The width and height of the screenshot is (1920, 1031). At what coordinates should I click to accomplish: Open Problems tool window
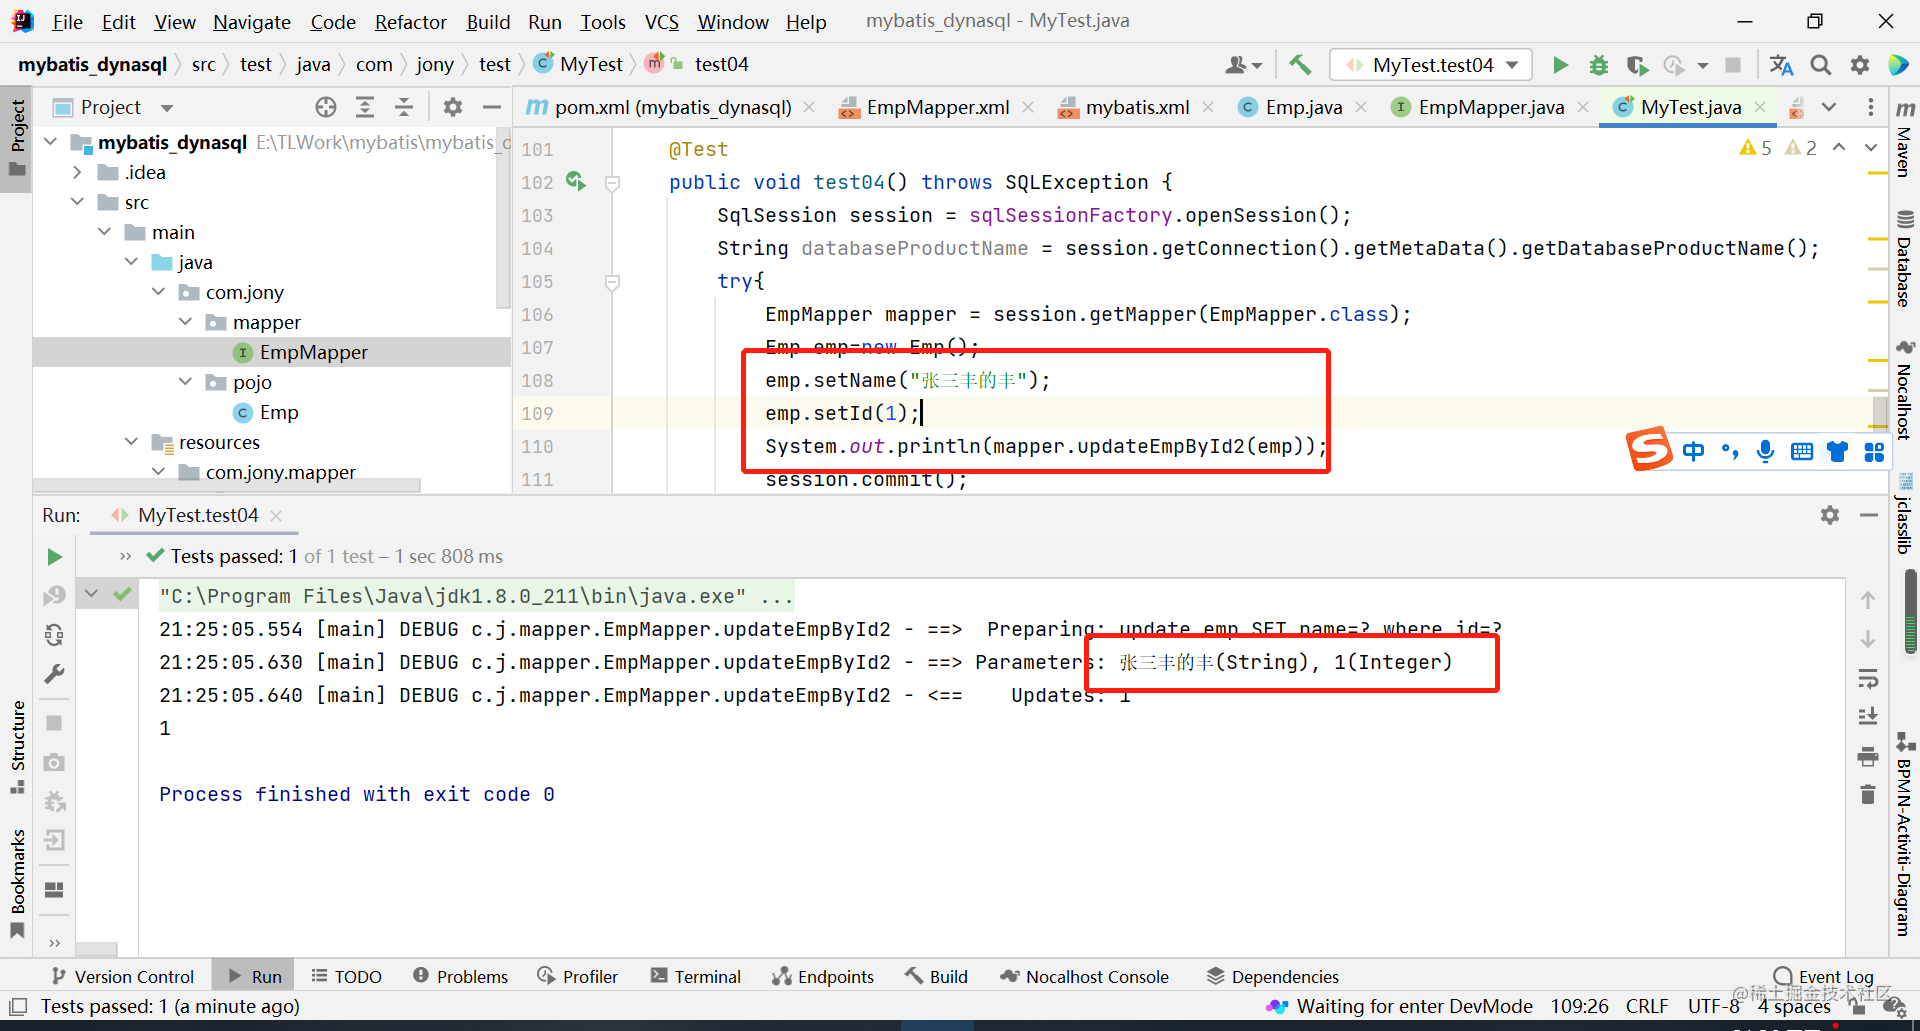(460, 977)
